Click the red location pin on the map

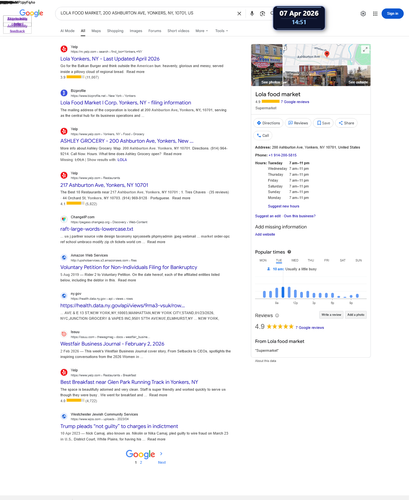coord(327,54)
